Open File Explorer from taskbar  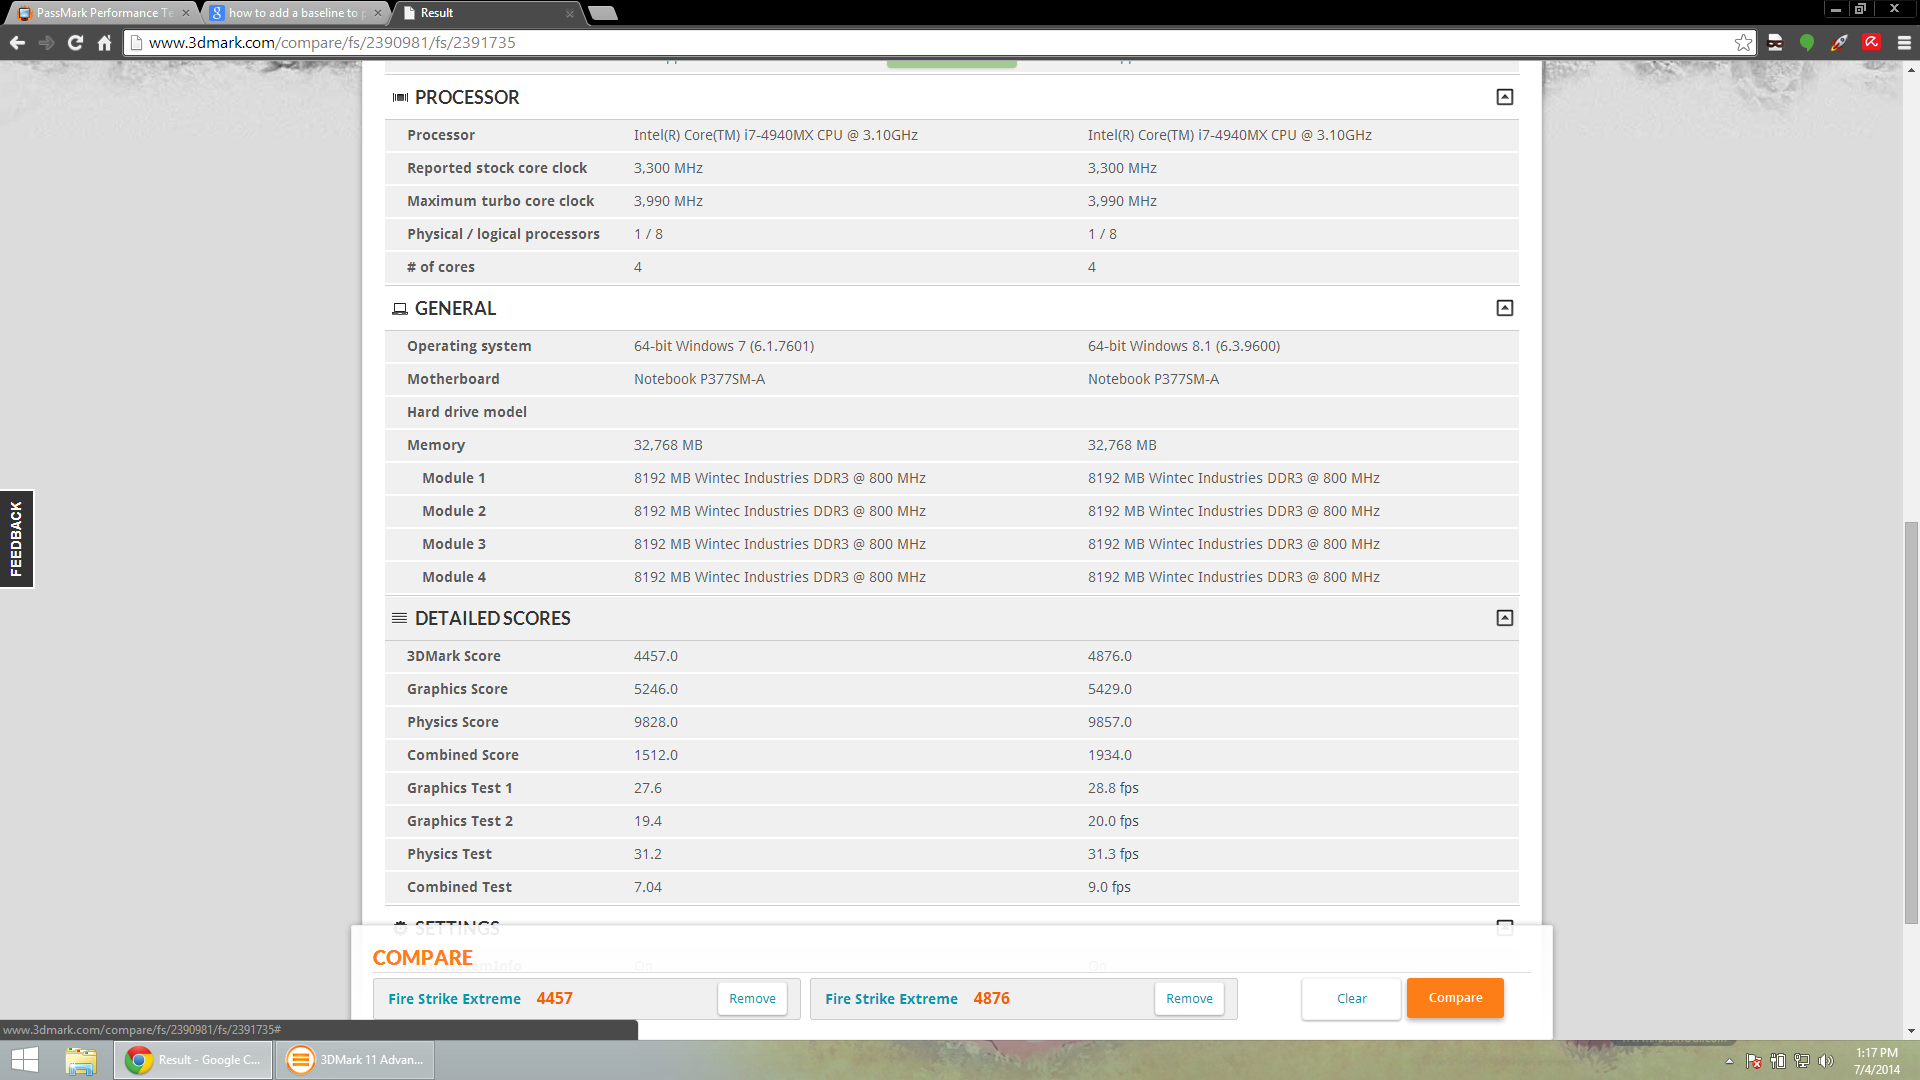[81, 1060]
